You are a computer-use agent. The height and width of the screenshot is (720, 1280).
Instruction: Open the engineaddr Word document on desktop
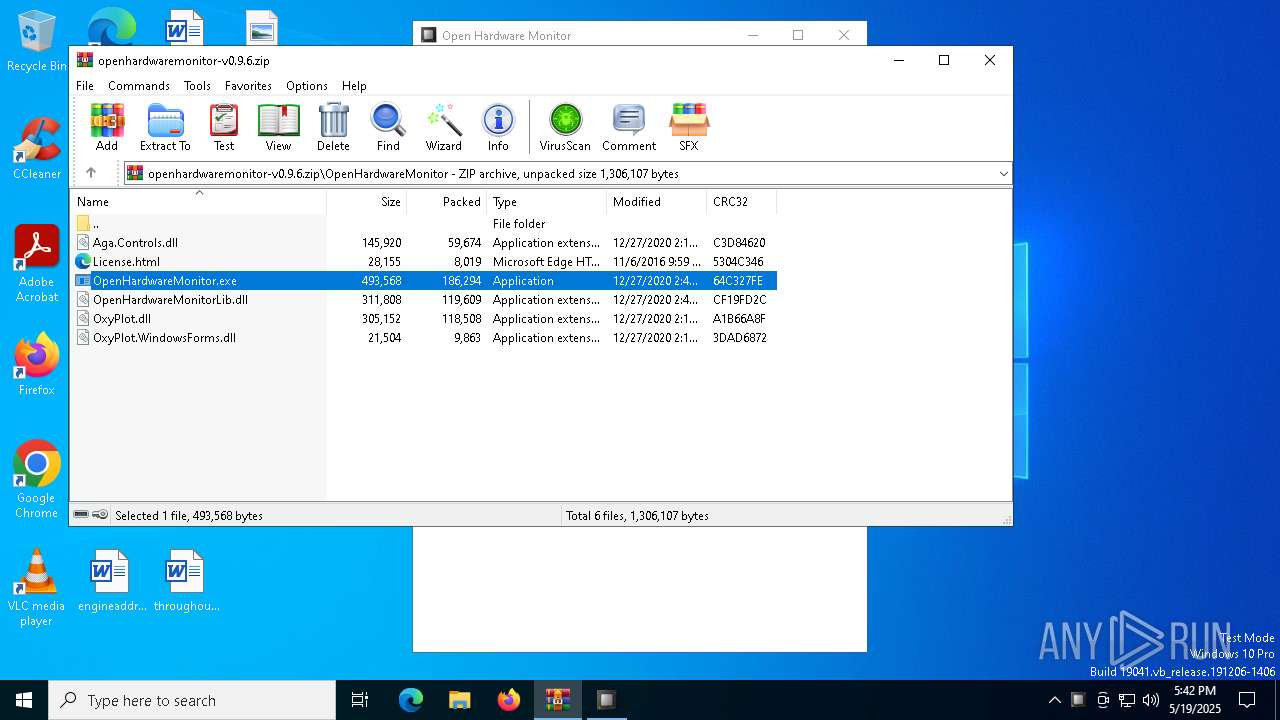(x=111, y=581)
